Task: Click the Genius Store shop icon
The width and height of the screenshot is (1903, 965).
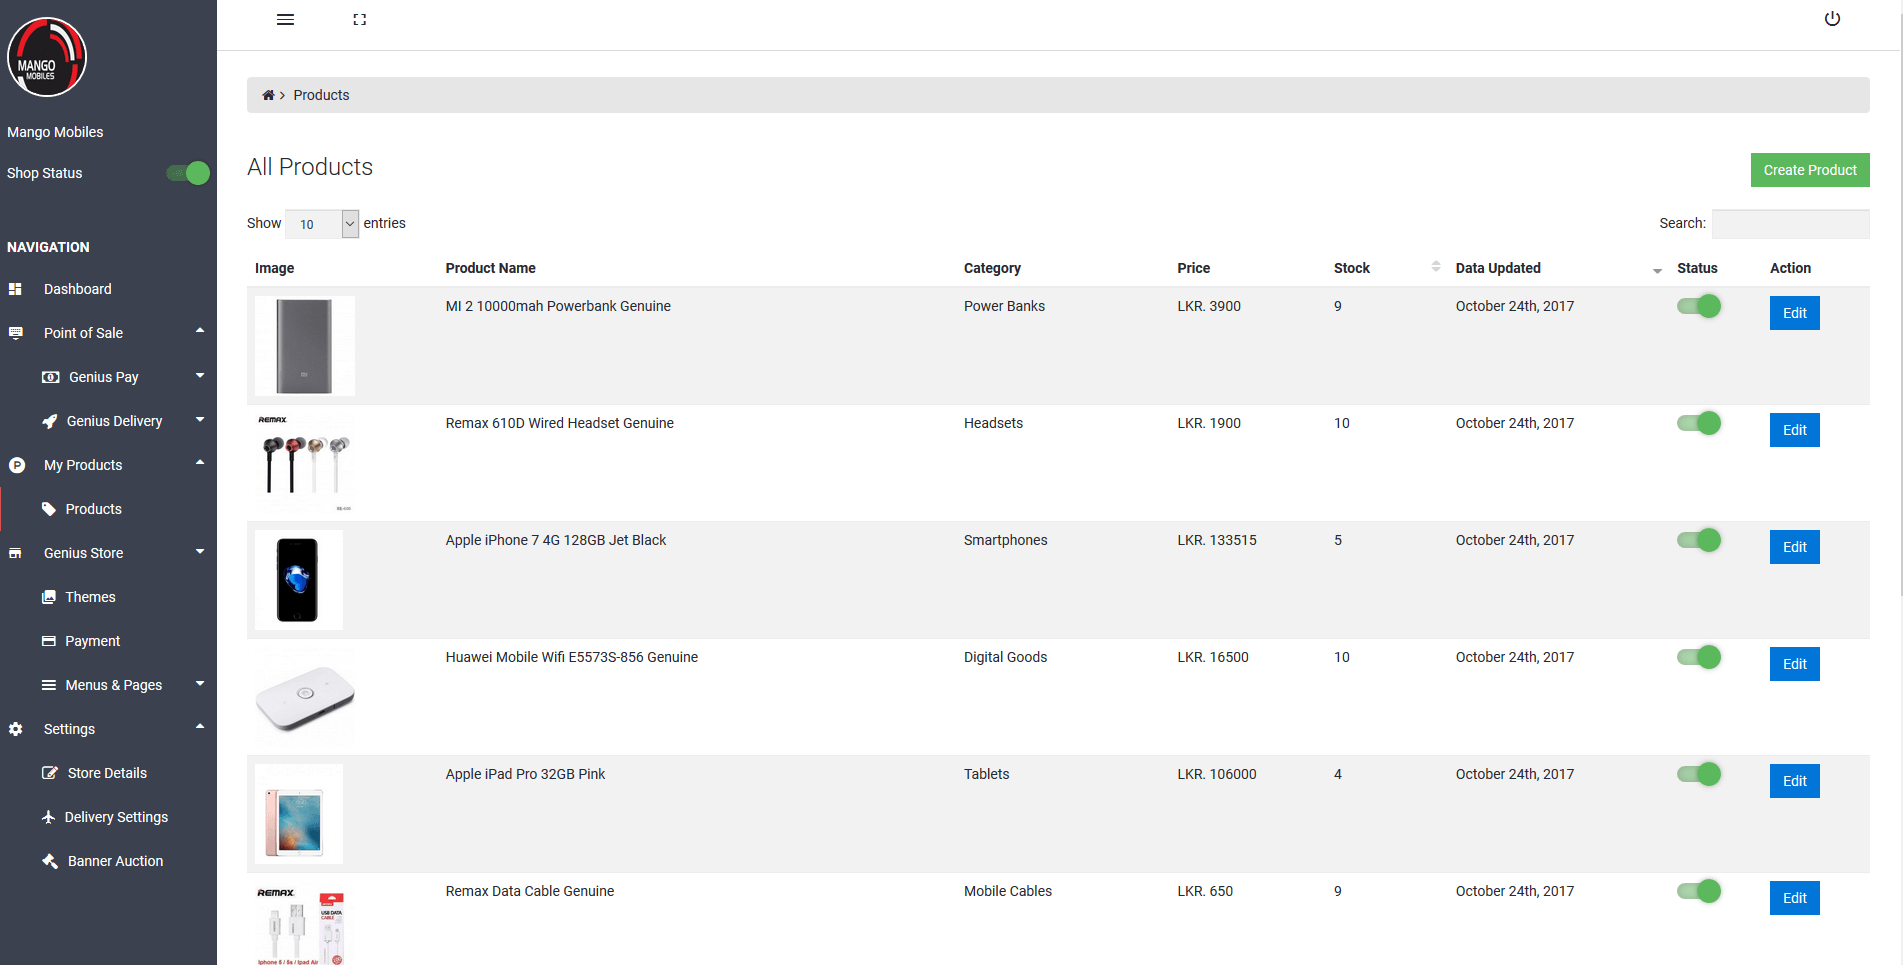Action: pyautogui.click(x=15, y=553)
